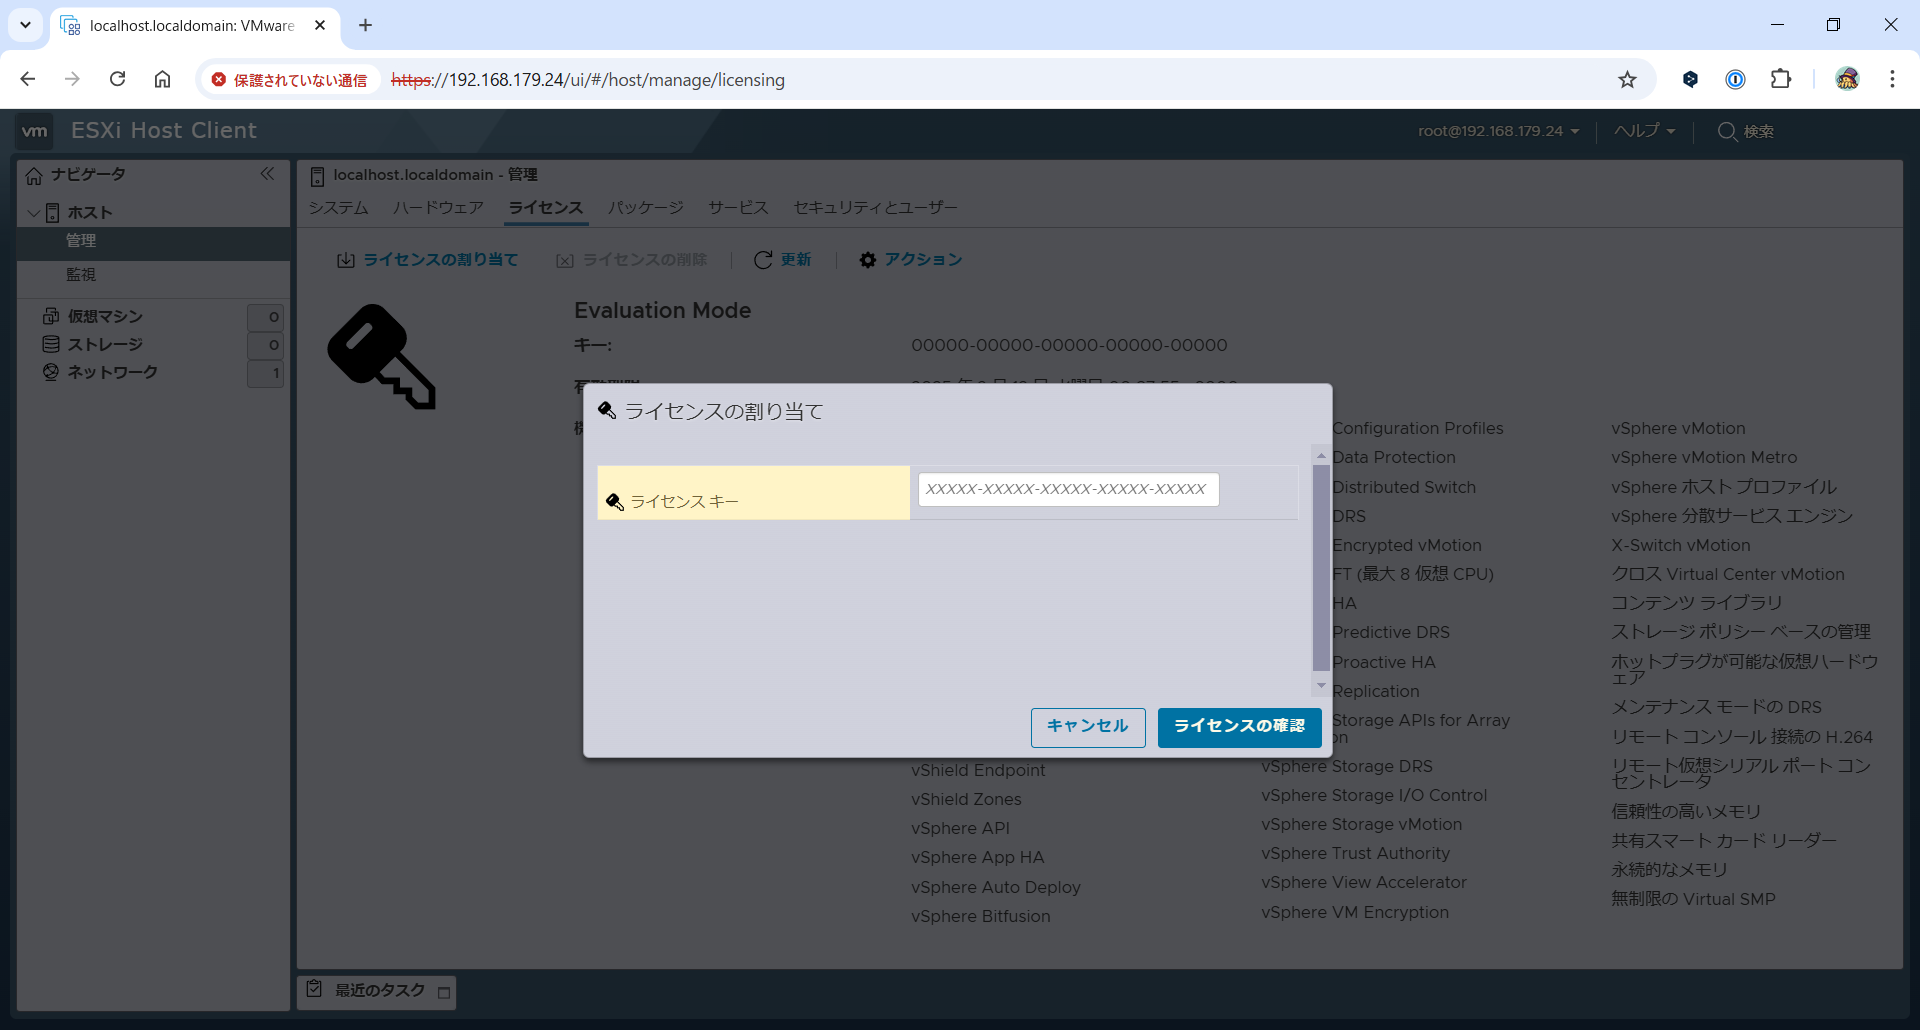1920x1030 pixels.
Task: Open the Chrome three-dot menu
Action: 1892,79
